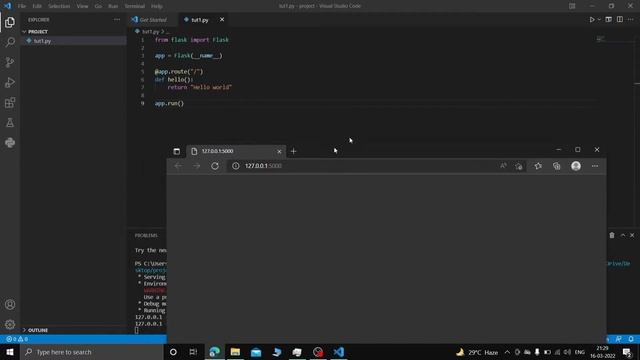Open browser tab actions menu icon

[176, 151]
